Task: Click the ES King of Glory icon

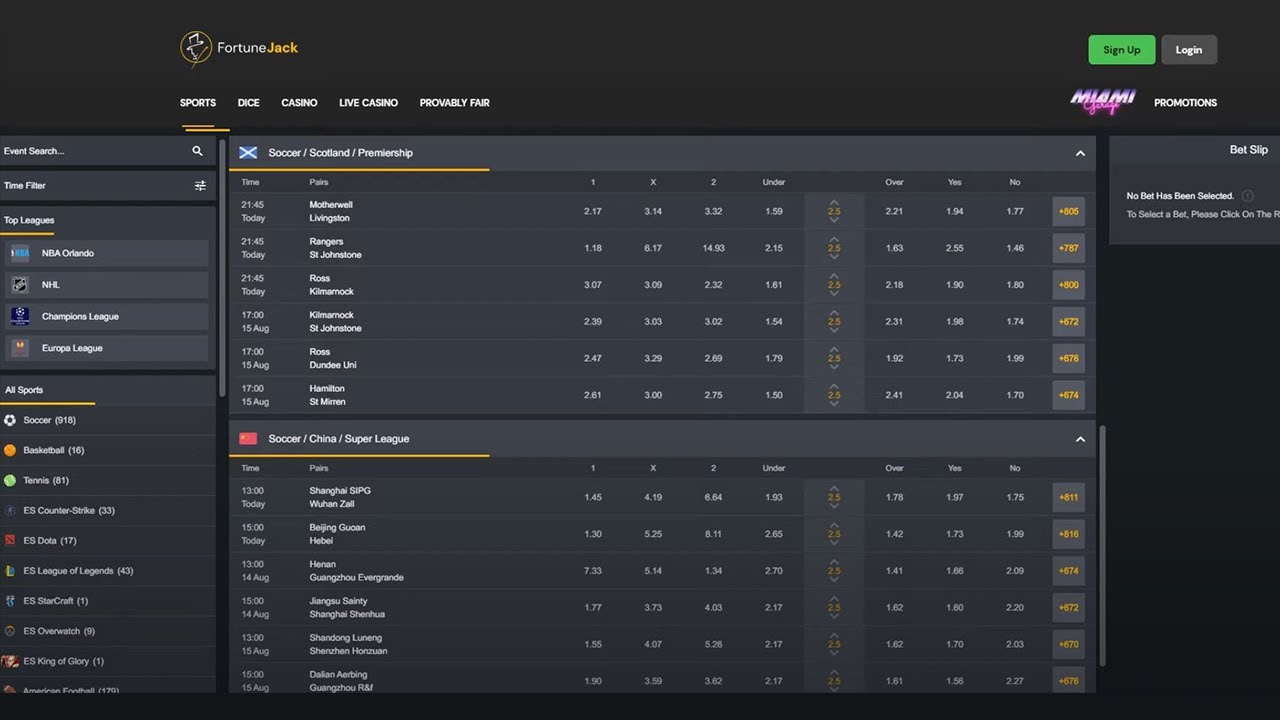Action: (10, 661)
